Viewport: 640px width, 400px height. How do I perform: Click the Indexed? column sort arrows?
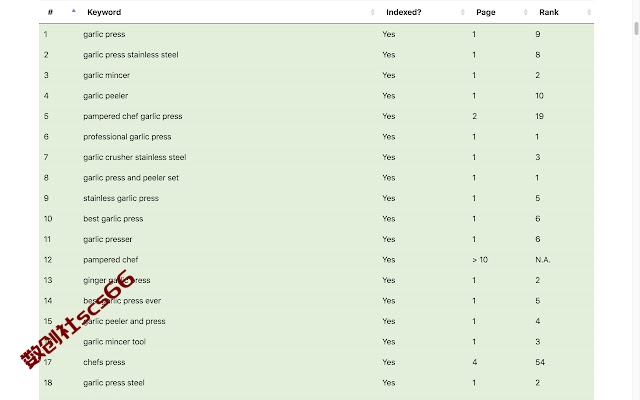[462, 12]
